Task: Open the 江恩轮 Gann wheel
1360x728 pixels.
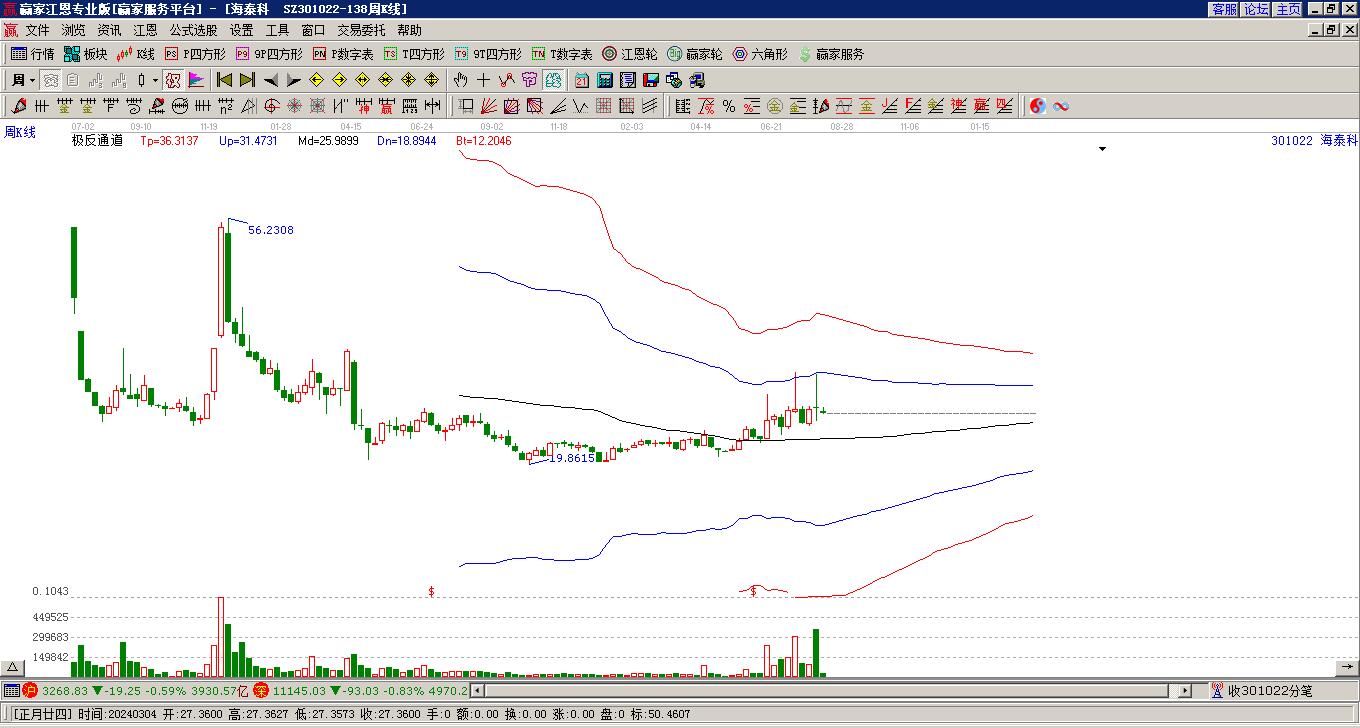Action: click(x=630, y=54)
